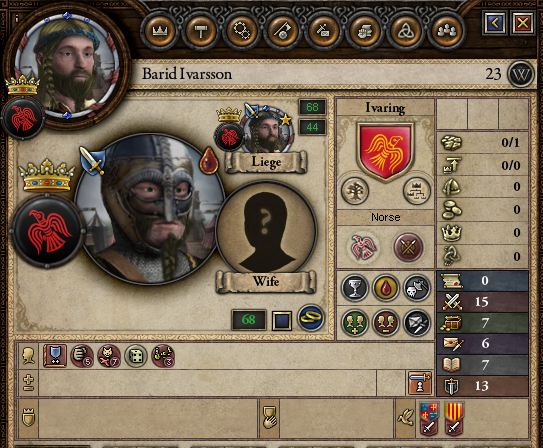Open the laws hammer menu button
Screen dimensions: 543x448
[201, 31]
